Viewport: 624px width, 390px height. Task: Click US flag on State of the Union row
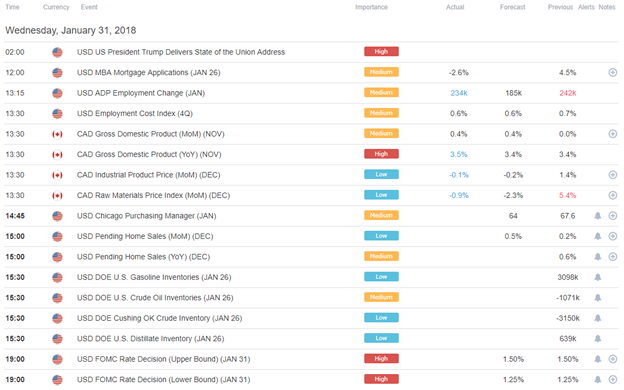point(57,52)
